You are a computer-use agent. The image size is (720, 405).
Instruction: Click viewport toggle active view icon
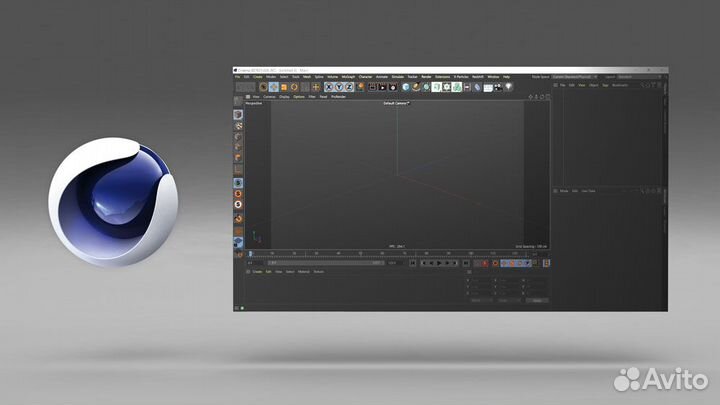(547, 97)
